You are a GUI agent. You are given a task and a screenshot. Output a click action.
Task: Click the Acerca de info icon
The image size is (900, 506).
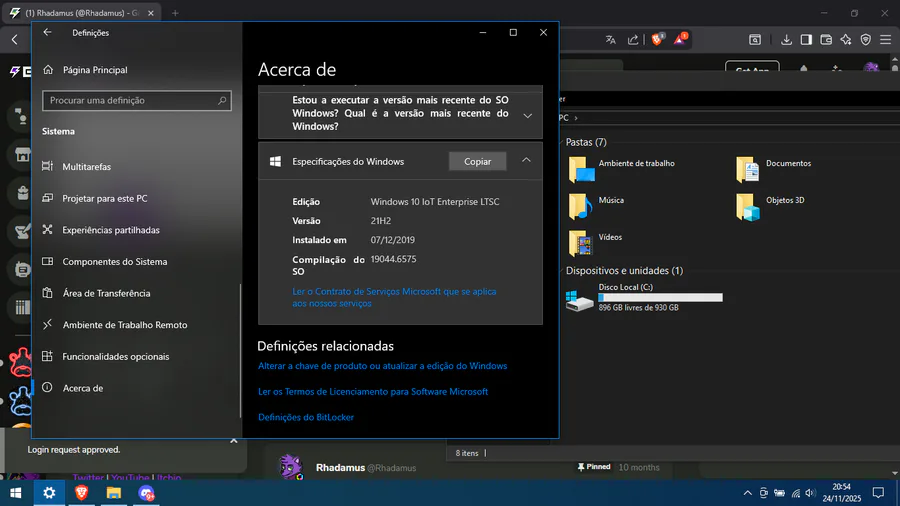48,388
